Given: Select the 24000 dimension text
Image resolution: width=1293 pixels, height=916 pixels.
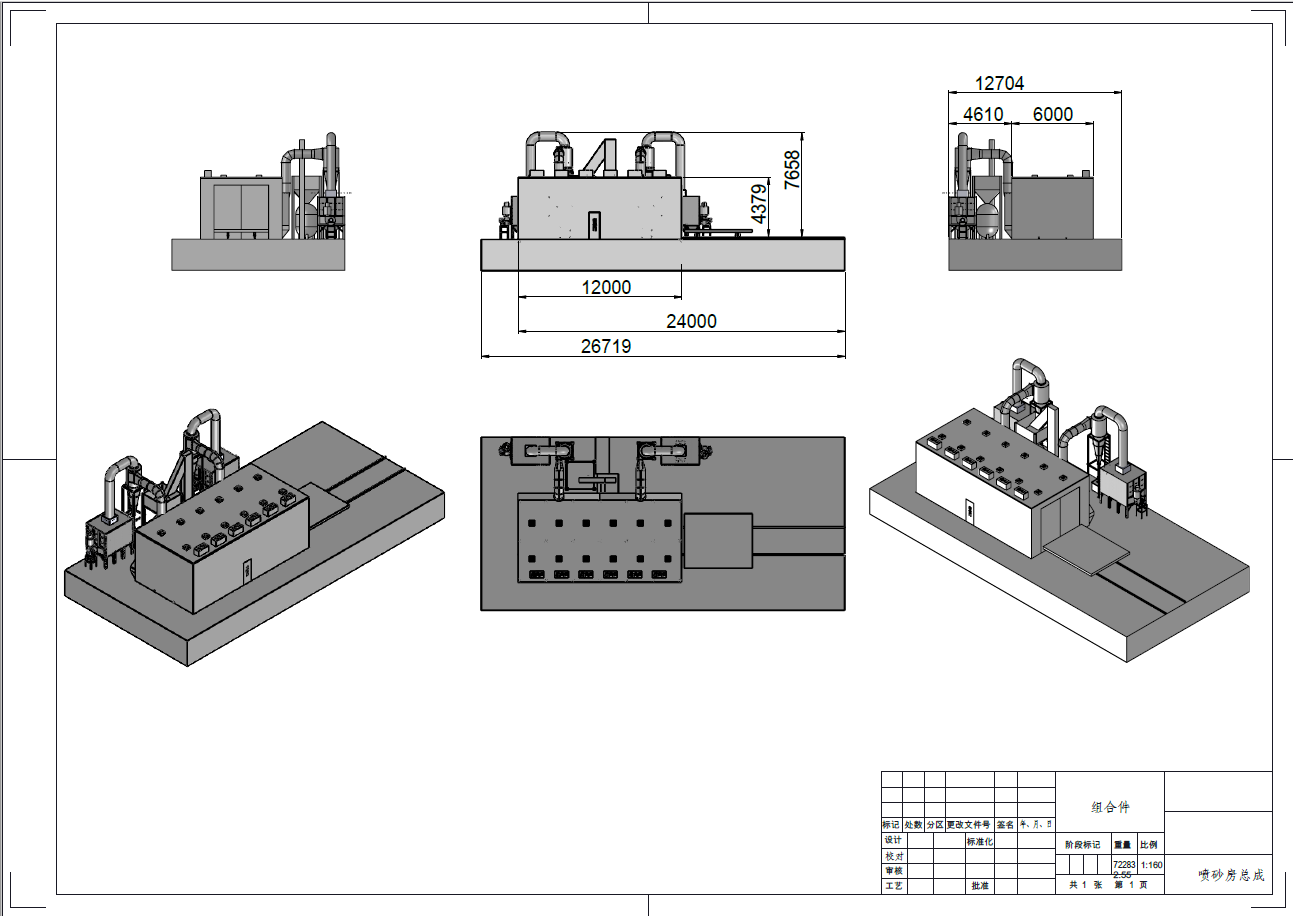Looking at the screenshot, I should pyautogui.click(x=691, y=321).
